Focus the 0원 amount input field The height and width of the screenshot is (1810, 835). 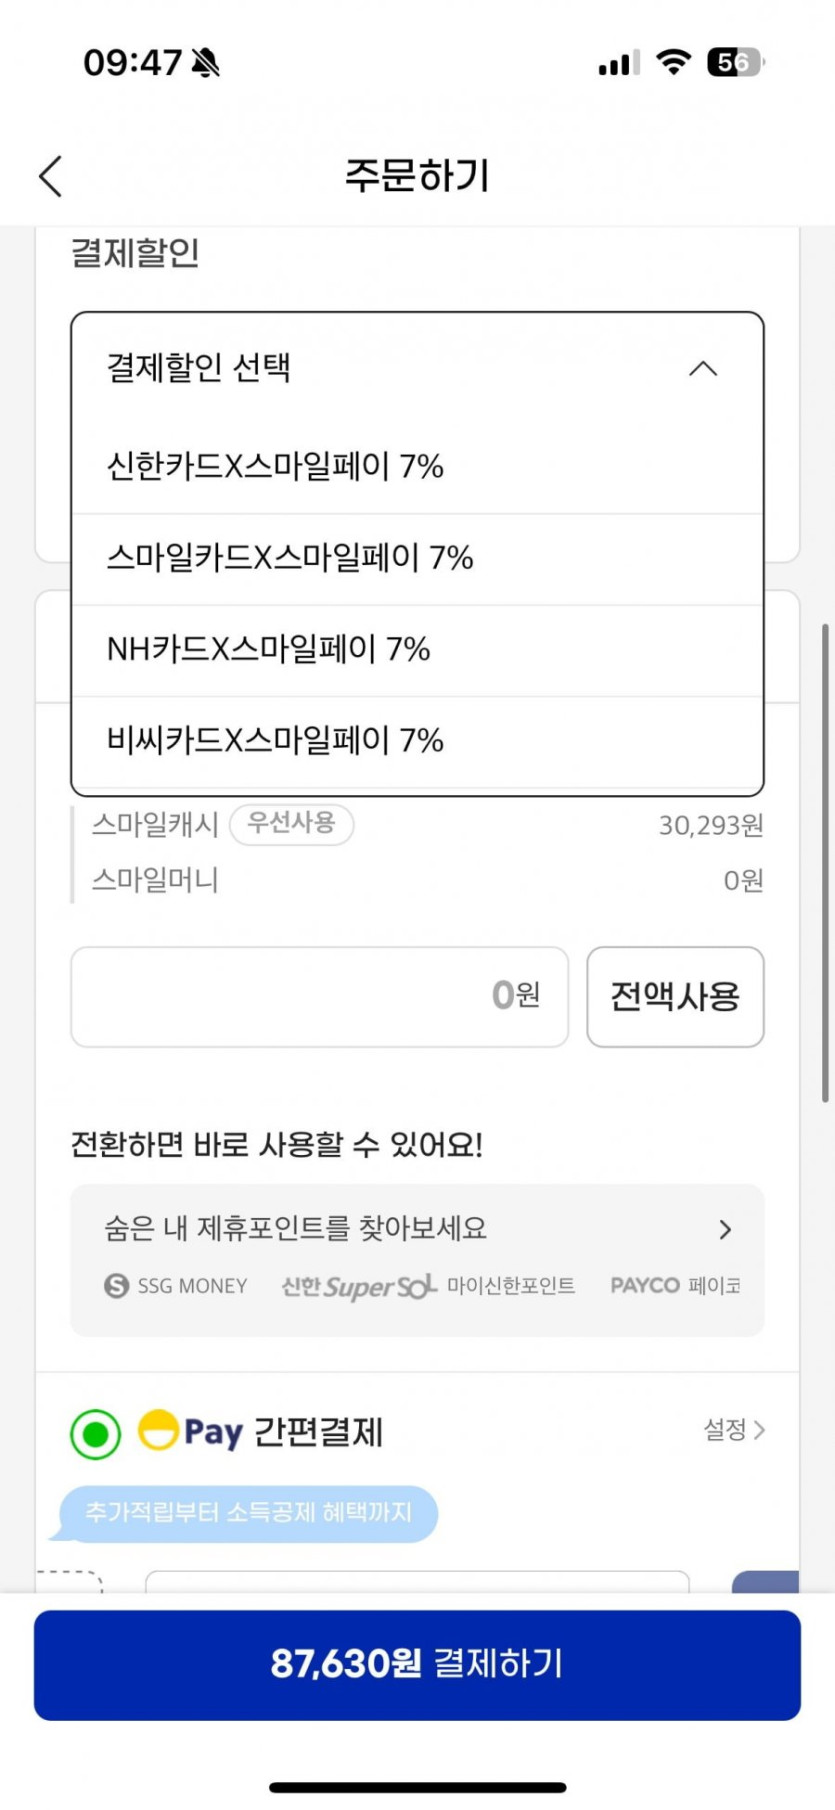click(x=319, y=996)
